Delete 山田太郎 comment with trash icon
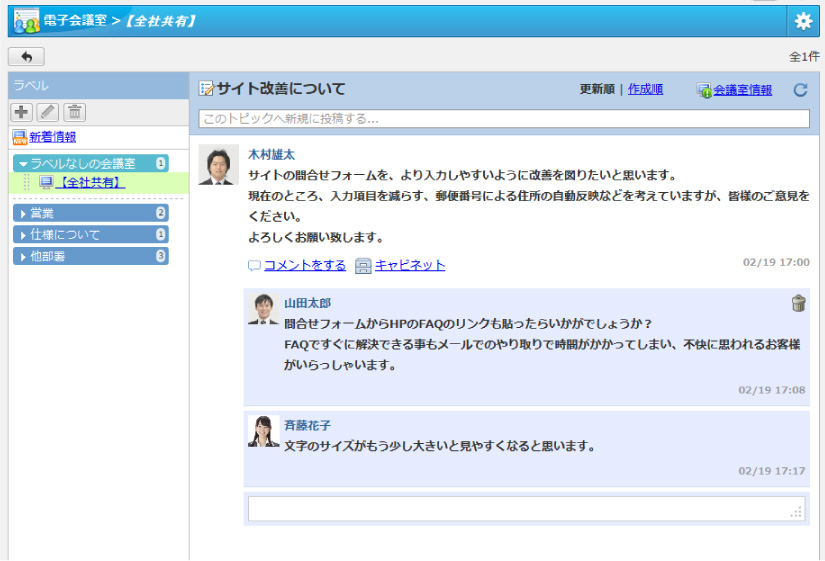Image resolution: width=825 pixels, height=561 pixels. [x=798, y=304]
